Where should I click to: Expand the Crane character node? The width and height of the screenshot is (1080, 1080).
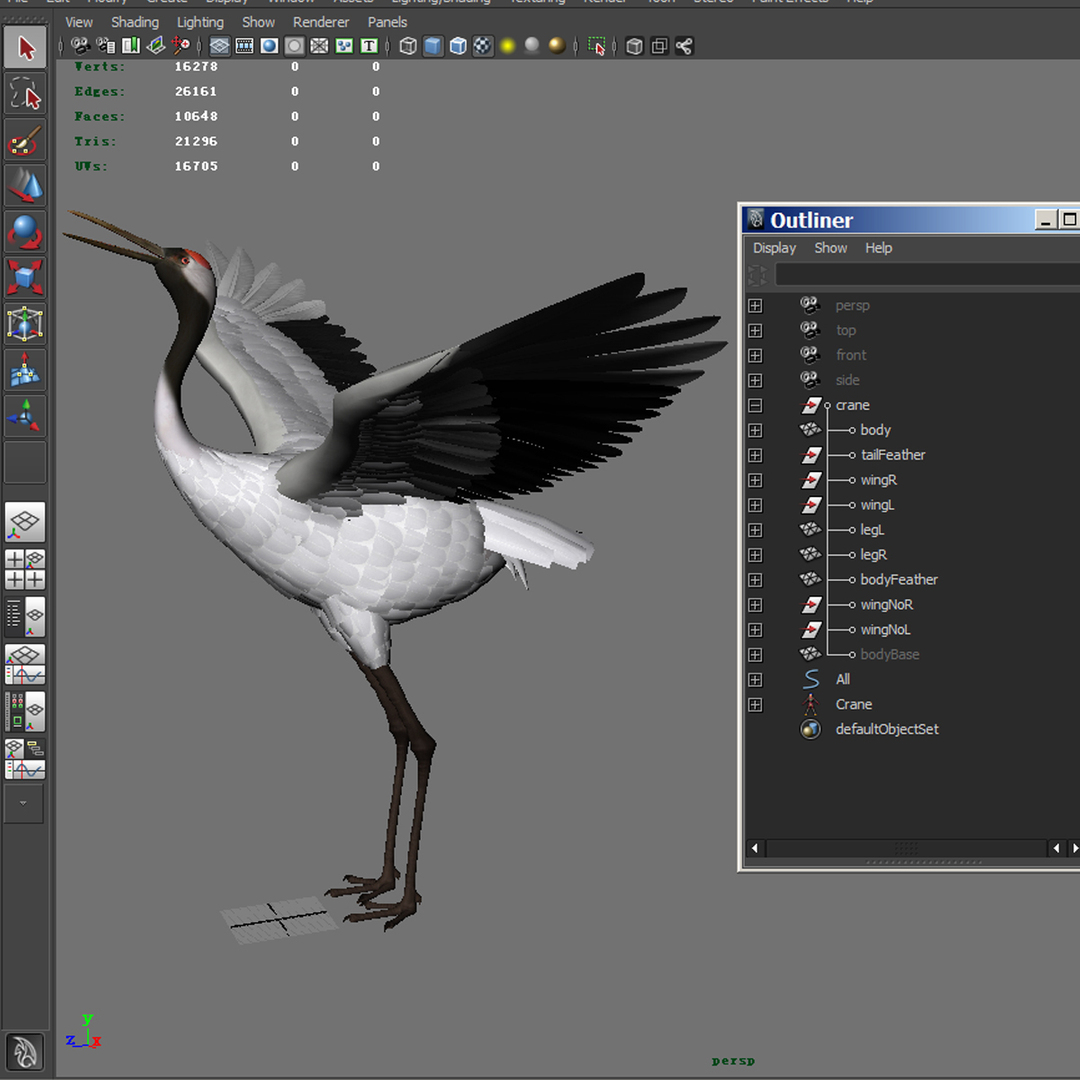point(756,705)
